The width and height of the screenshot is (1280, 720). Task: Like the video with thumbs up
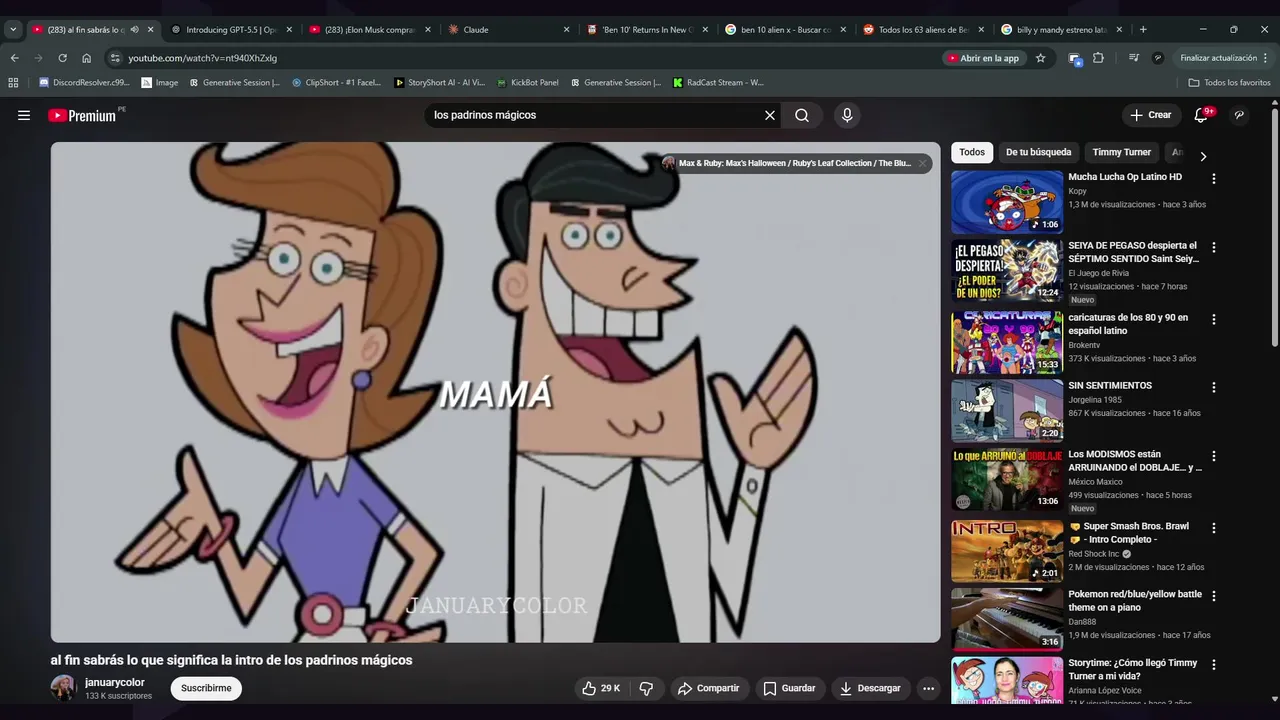click(x=601, y=688)
